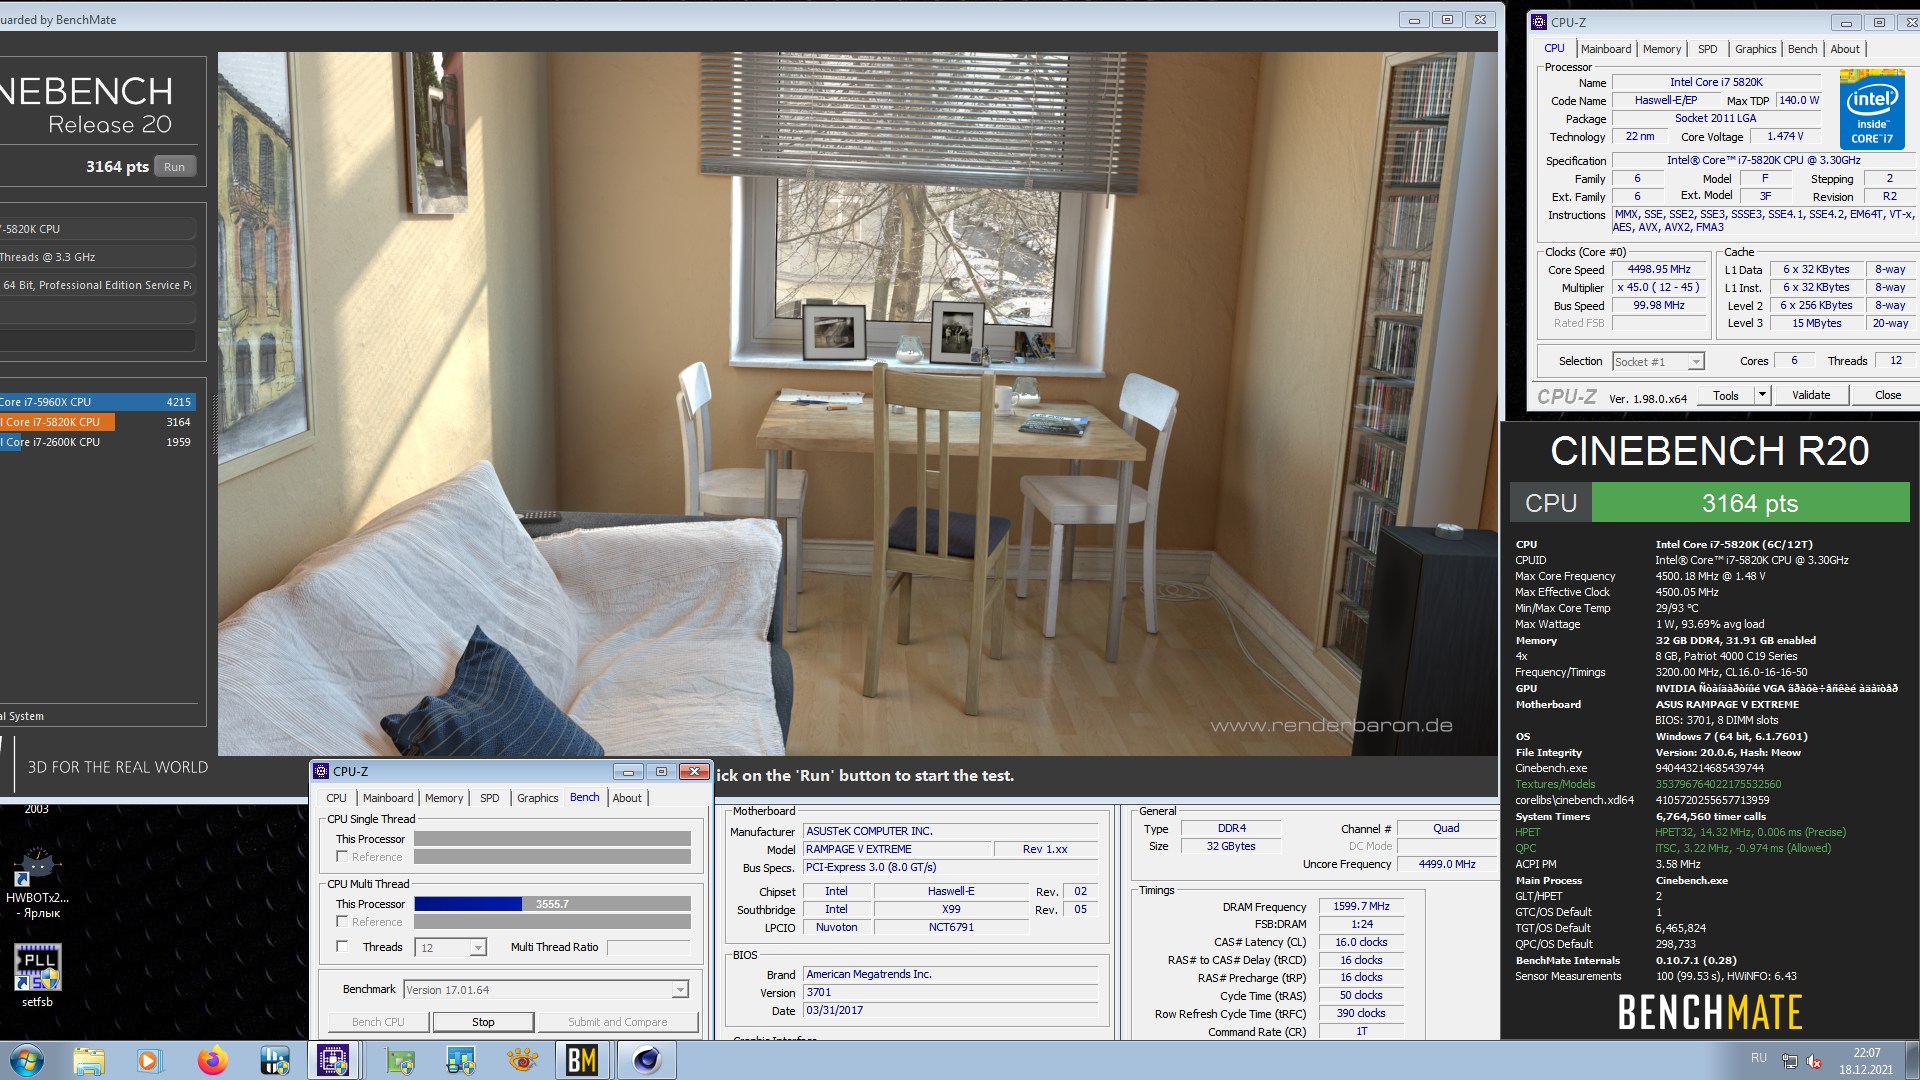1920x1080 pixels.
Task: Click Validate button in CPU-Z
Action: 1810,395
